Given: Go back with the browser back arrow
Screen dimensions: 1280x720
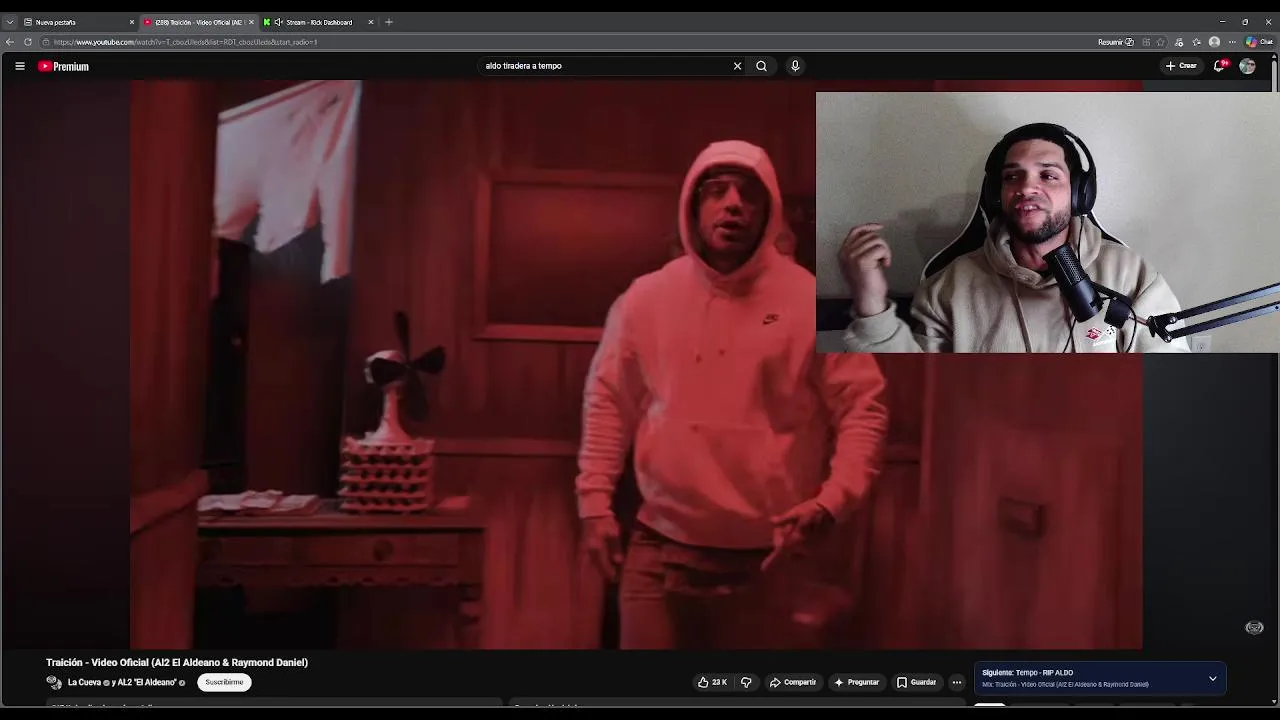Looking at the screenshot, I should [x=10, y=42].
